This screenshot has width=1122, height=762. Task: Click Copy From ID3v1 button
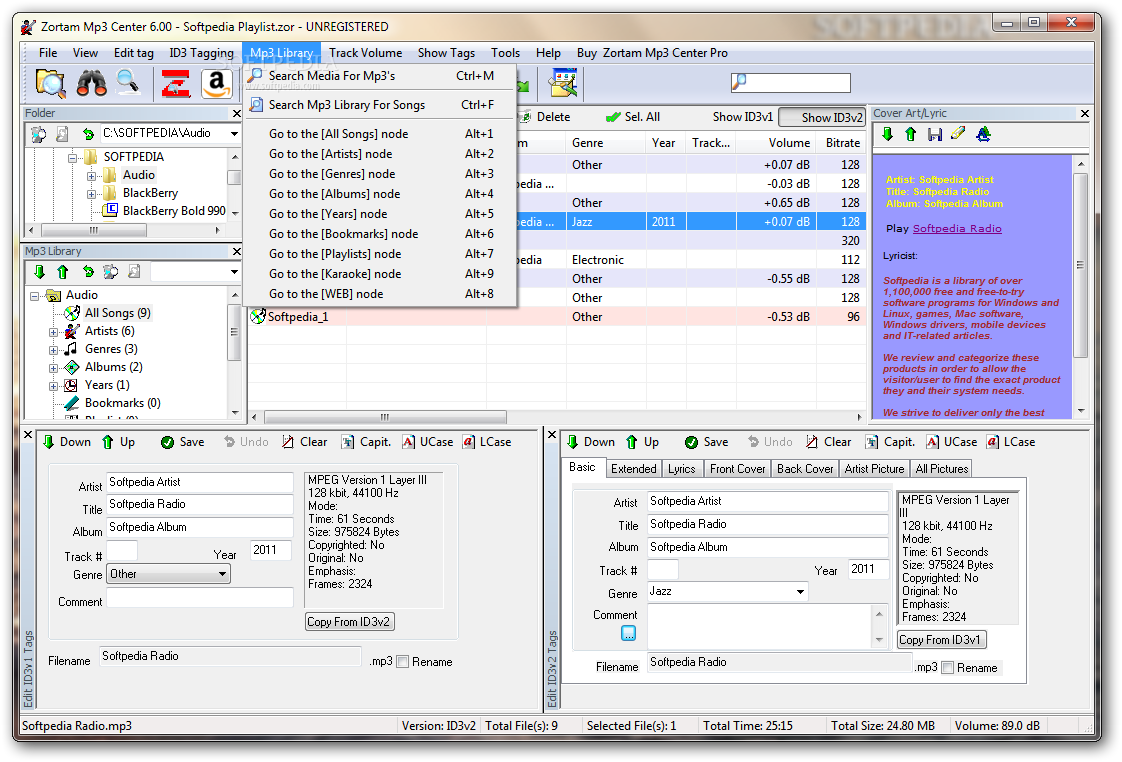940,640
